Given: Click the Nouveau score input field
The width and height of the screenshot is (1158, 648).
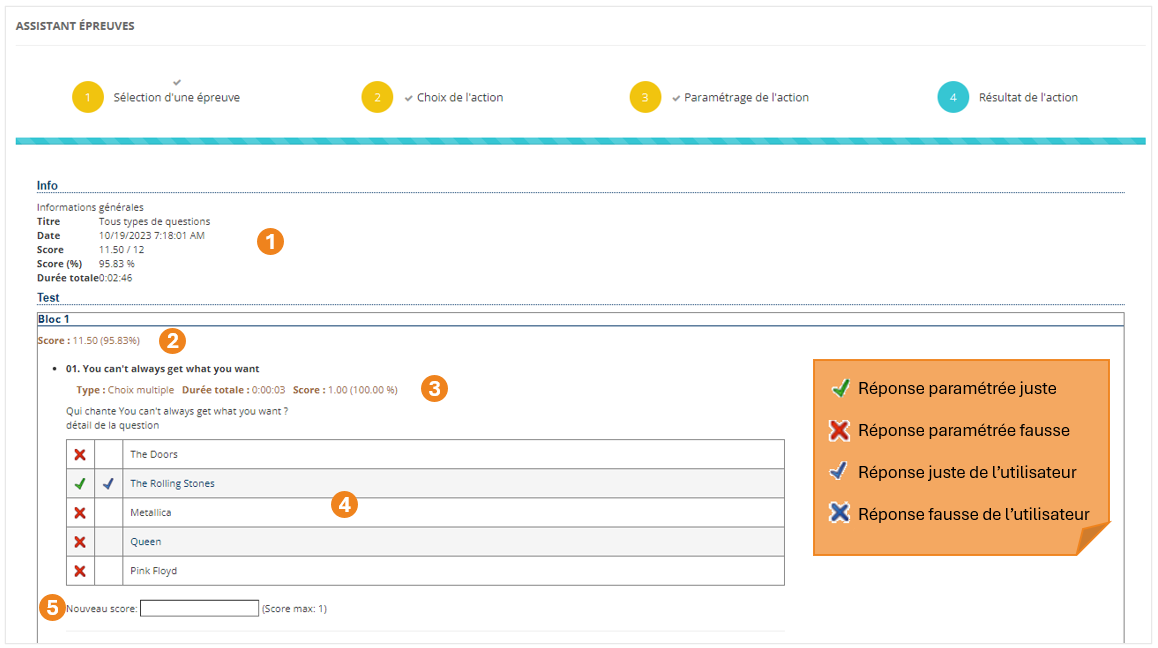Looking at the screenshot, I should pyautogui.click(x=199, y=608).
